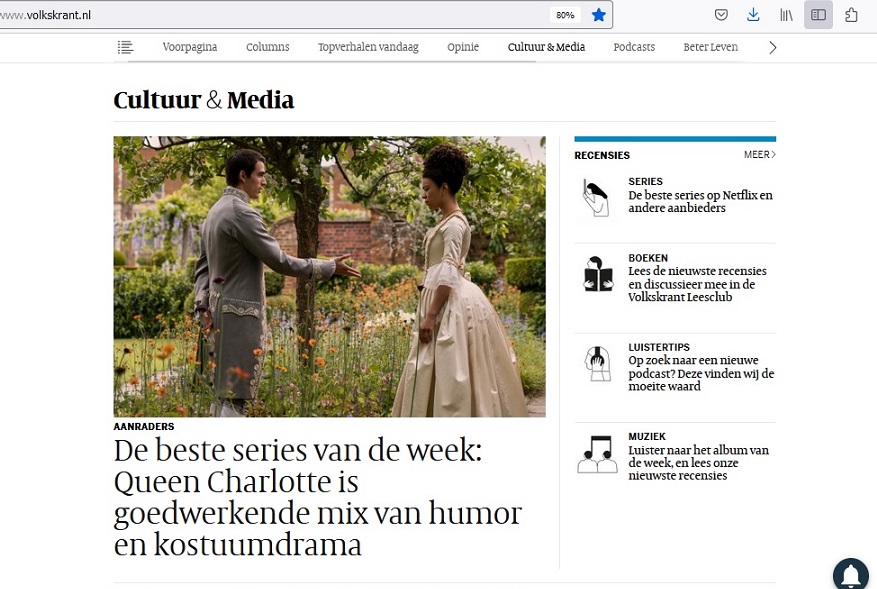Click the Luistertips headphones icon
The width and height of the screenshot is (877, 589).
597,364
